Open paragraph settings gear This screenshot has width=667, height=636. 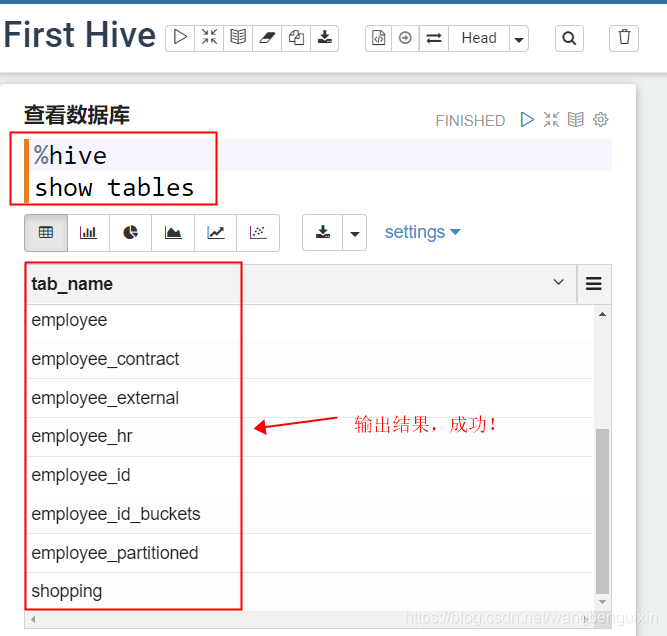tap(601, 120)
